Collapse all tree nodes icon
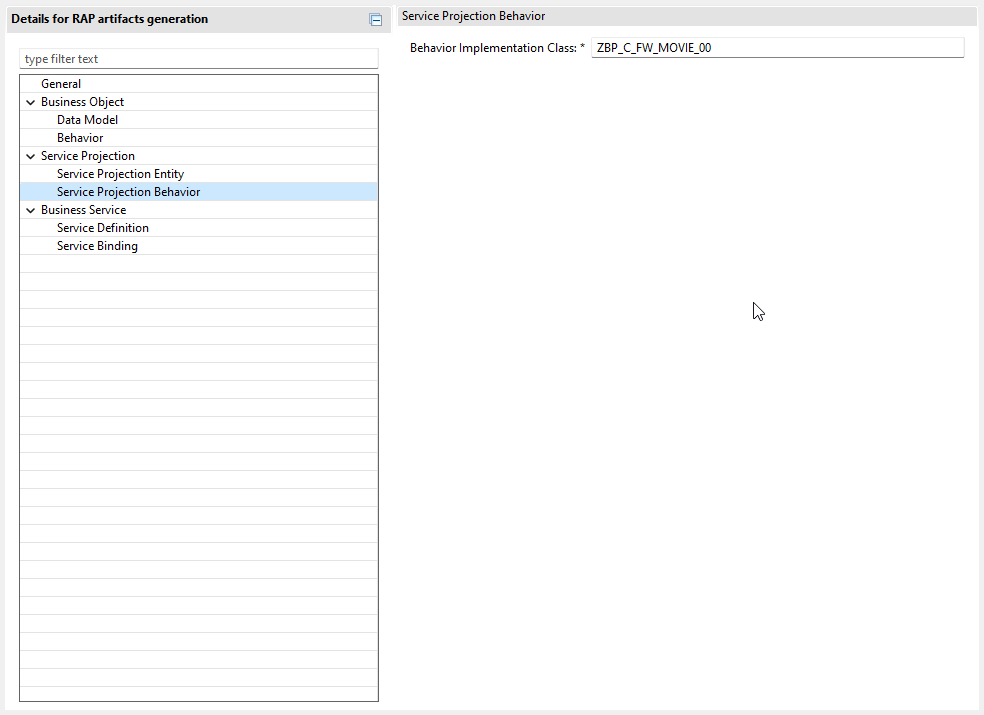The height and width of the screenshot is (715, 984). point(375,20)
